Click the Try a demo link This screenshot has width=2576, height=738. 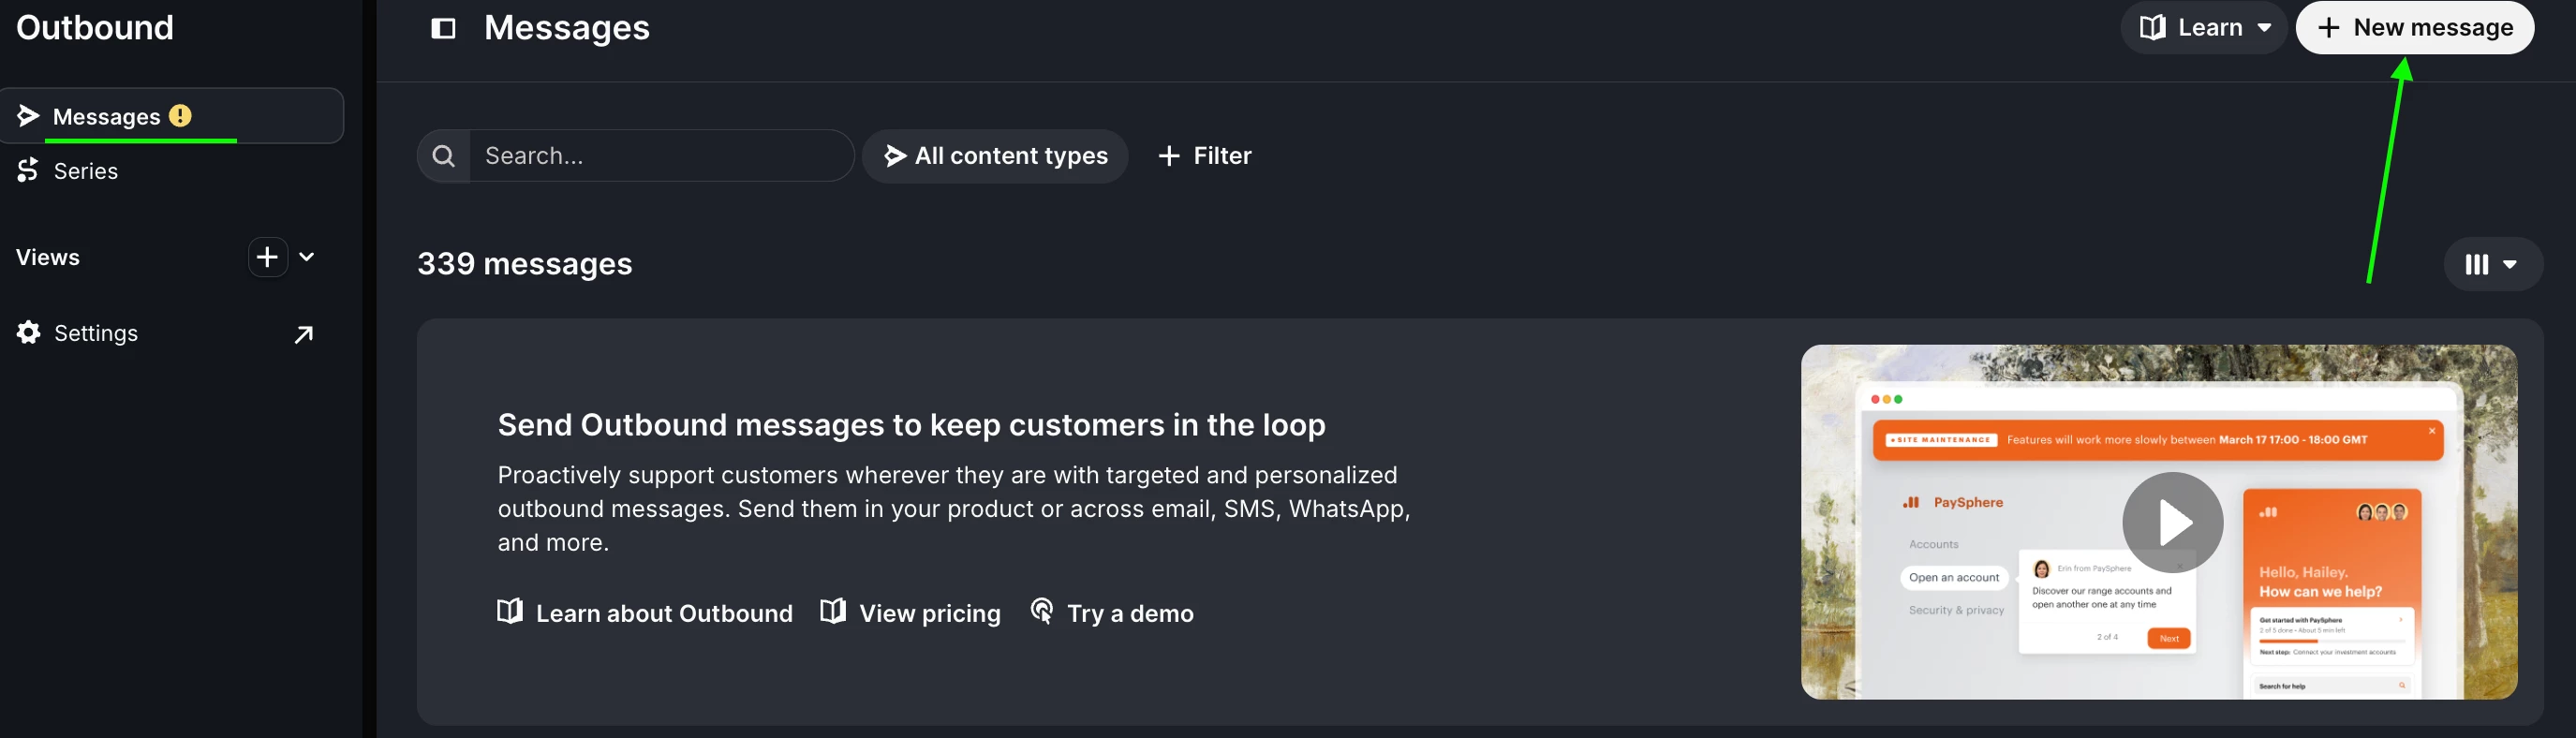(1112, 613)
